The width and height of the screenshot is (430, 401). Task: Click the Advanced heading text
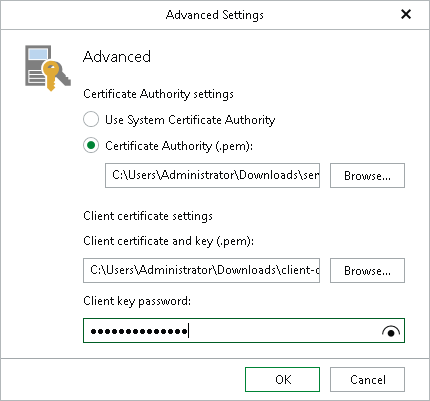[117, 56]
